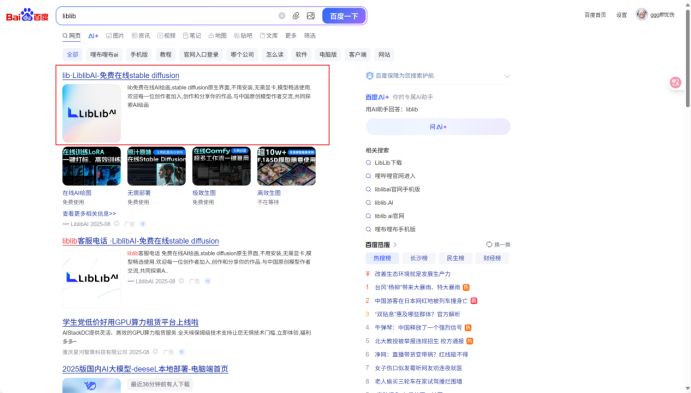Click the pink floating assistant icon
The width and height of the screenshot is (691, 393).
pyautogui.click(x=676, y=82)
